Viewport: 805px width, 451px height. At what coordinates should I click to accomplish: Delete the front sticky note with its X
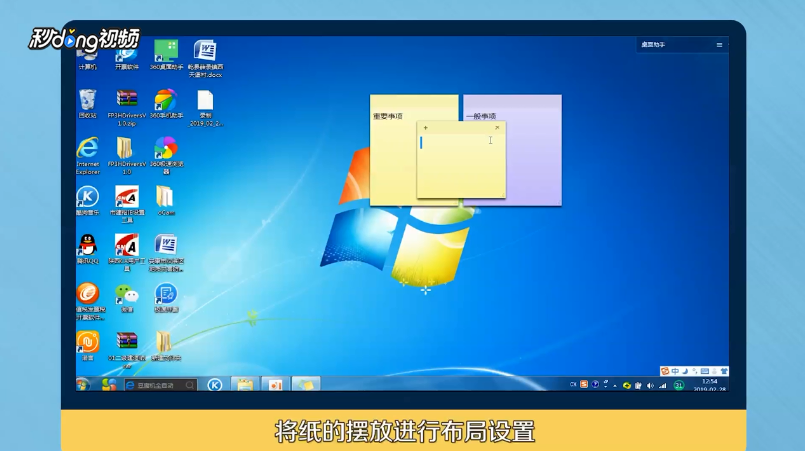coord(497,127)
